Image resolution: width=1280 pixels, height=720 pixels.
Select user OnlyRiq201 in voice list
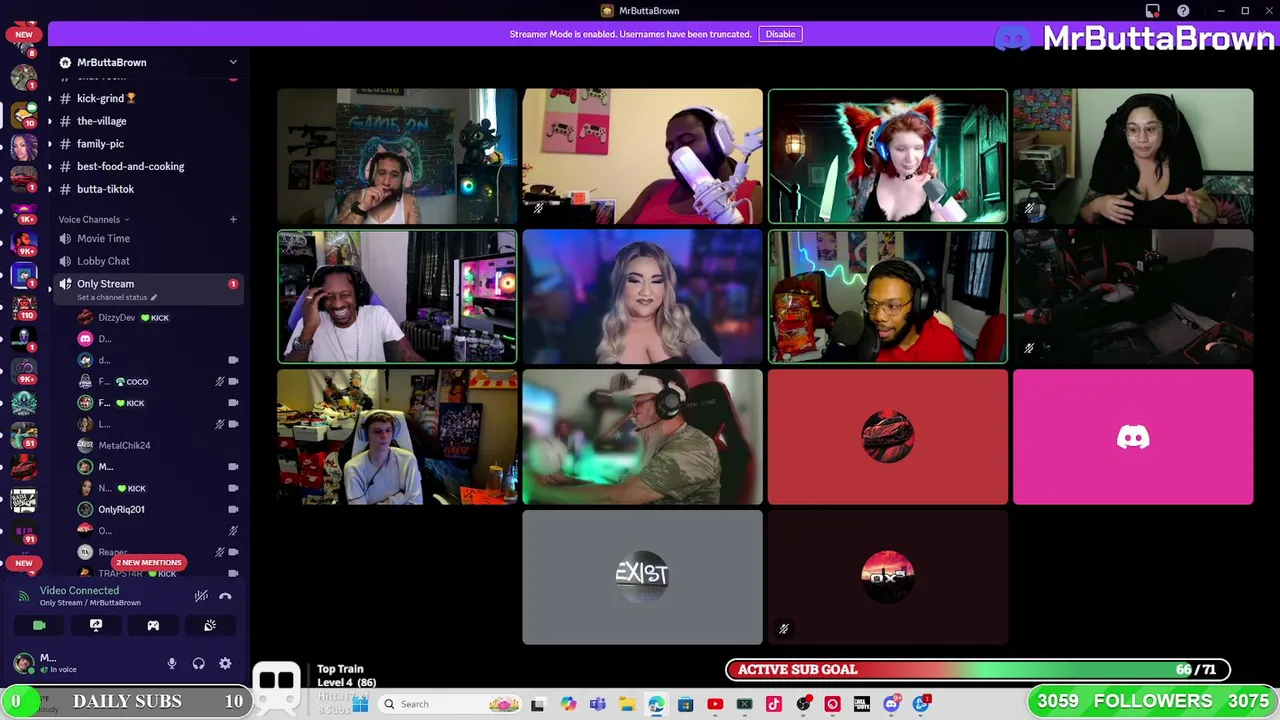click(x=121, y=509)
